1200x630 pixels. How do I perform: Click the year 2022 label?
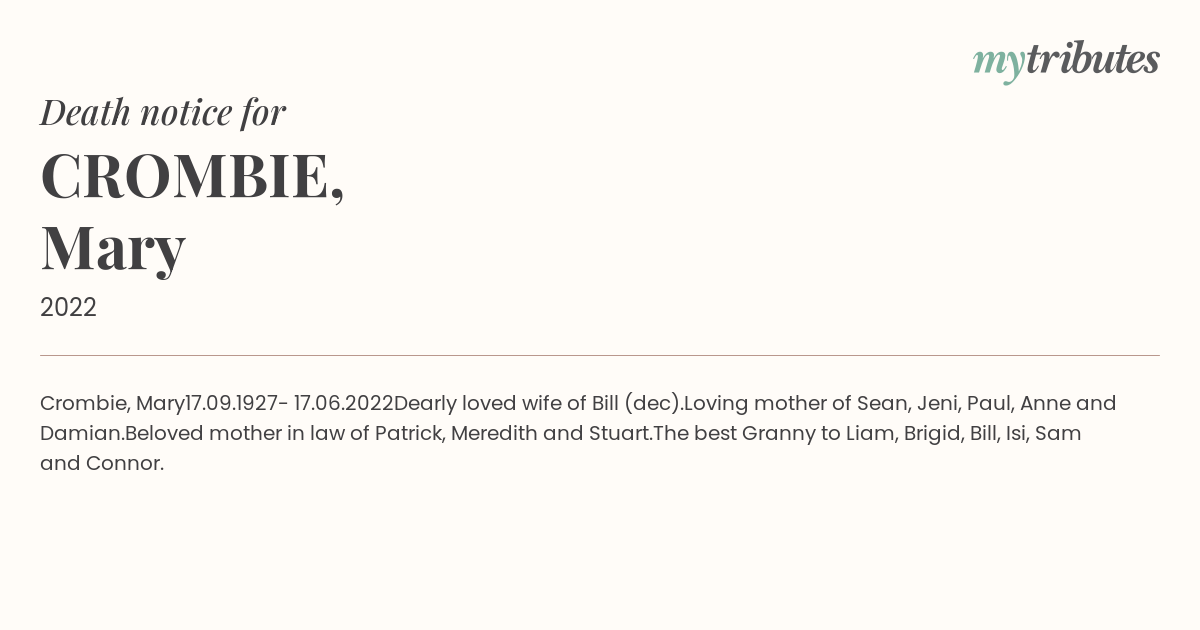pos(68,307)
